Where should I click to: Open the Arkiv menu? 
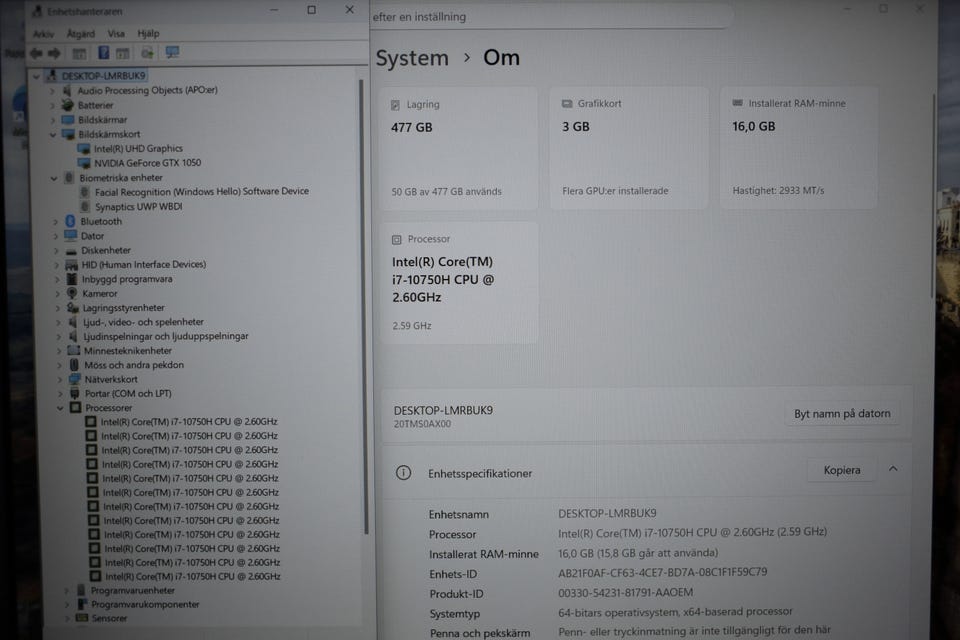point(43,33)
